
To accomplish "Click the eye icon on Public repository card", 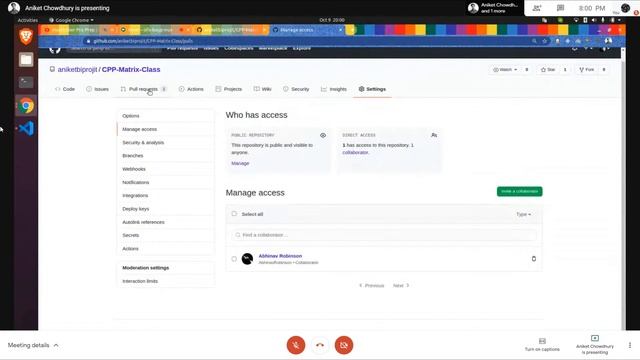I will pyautogui.click(x=323, y=135).
